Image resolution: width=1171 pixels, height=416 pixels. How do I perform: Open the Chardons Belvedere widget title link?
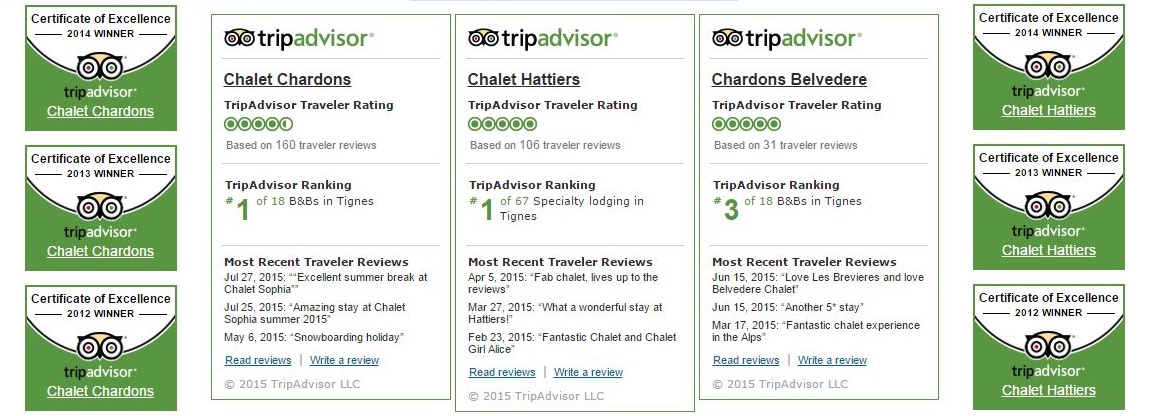coord(789,79)
